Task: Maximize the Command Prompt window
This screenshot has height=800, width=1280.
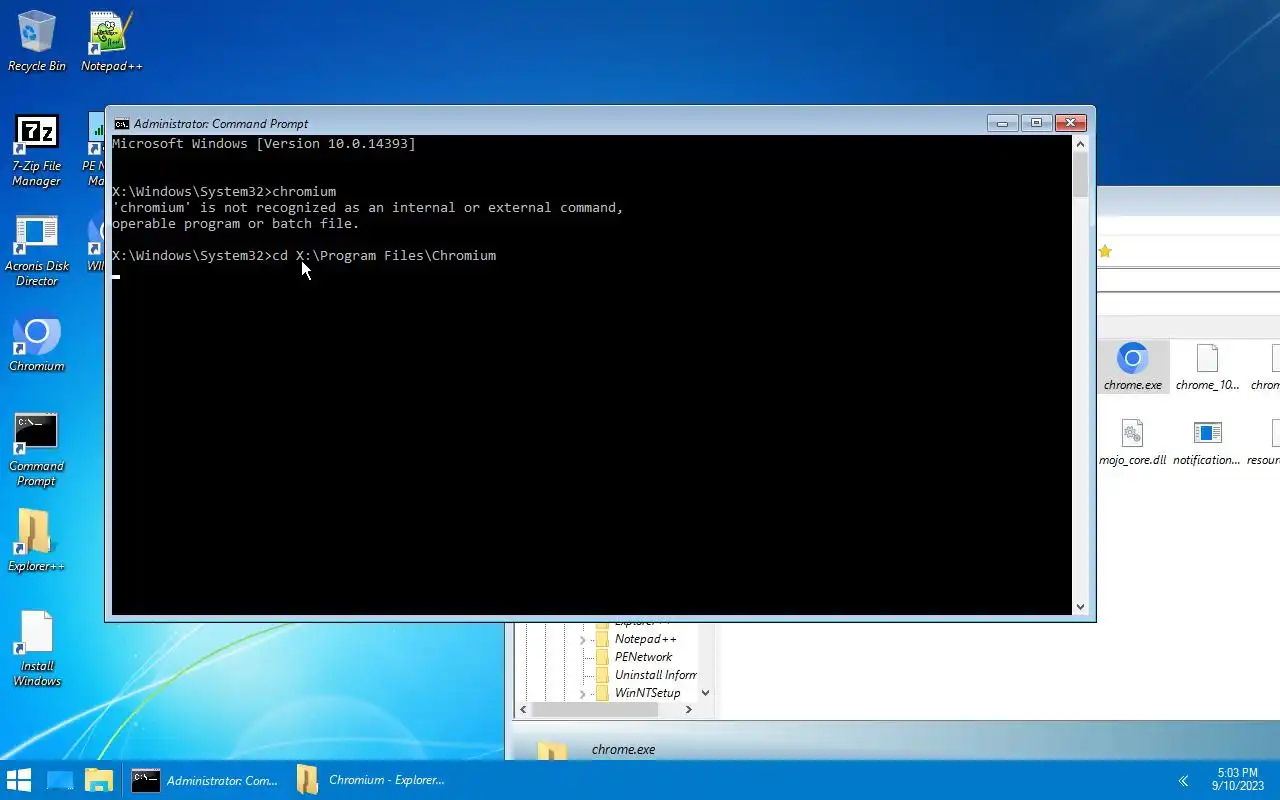Action: click(x=1036, y=123)
